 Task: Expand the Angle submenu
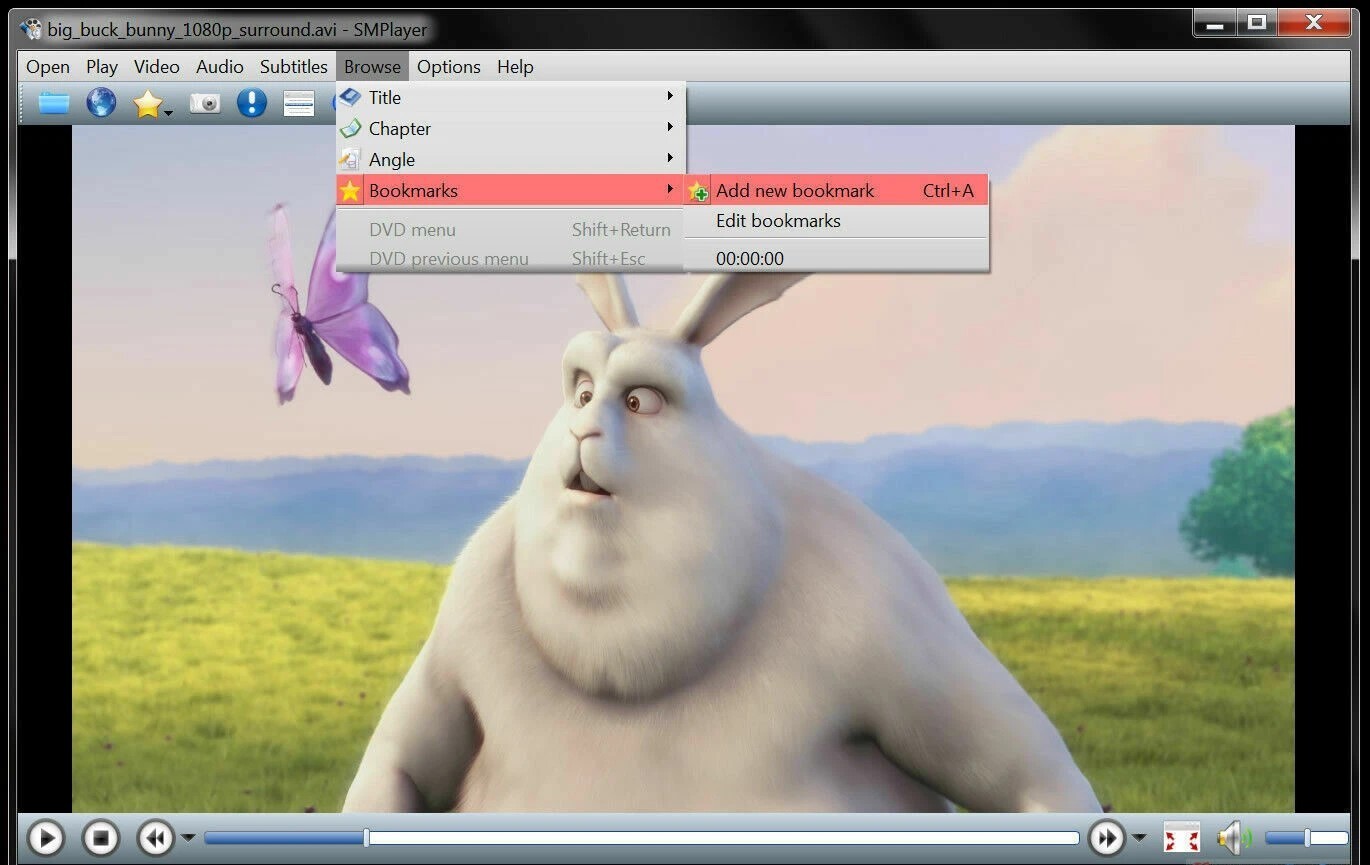tap(510, 159)
